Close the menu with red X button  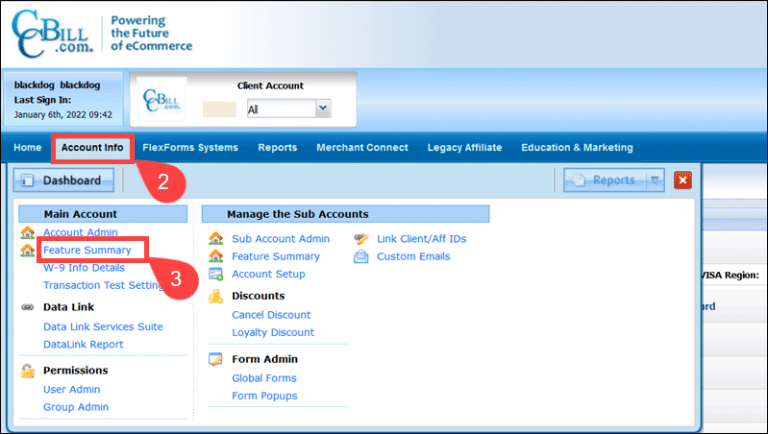pos(683,180)
